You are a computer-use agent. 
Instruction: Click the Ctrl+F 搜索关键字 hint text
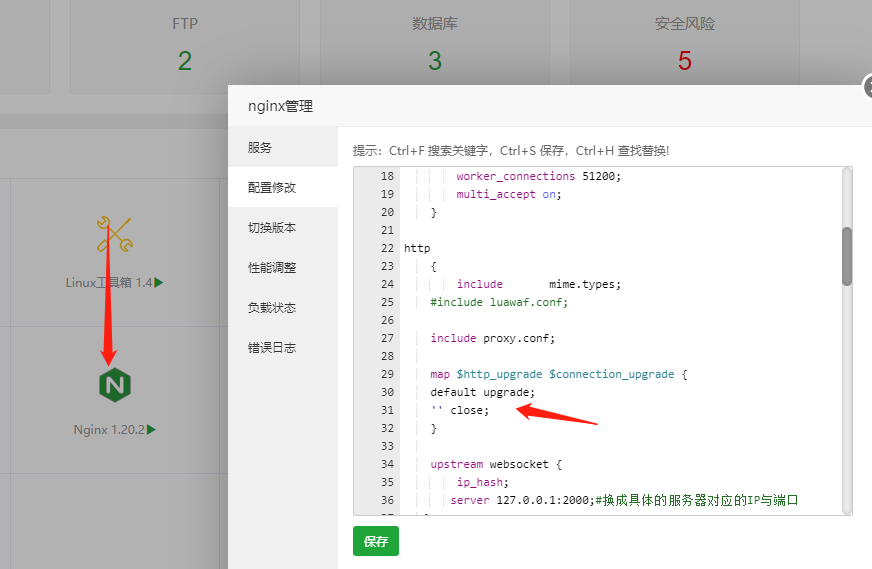point(438,151)
